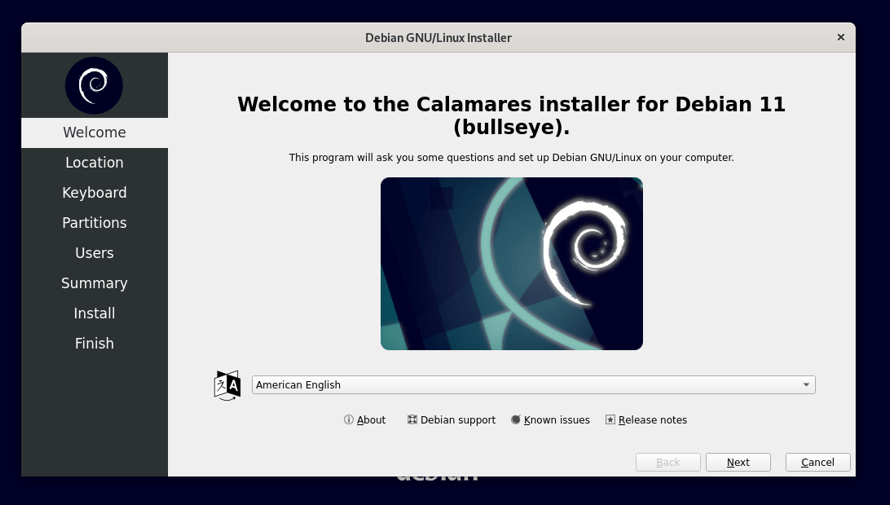Click the Release notes star icon
Screen dimensions: 890x505
pos(610,419)
